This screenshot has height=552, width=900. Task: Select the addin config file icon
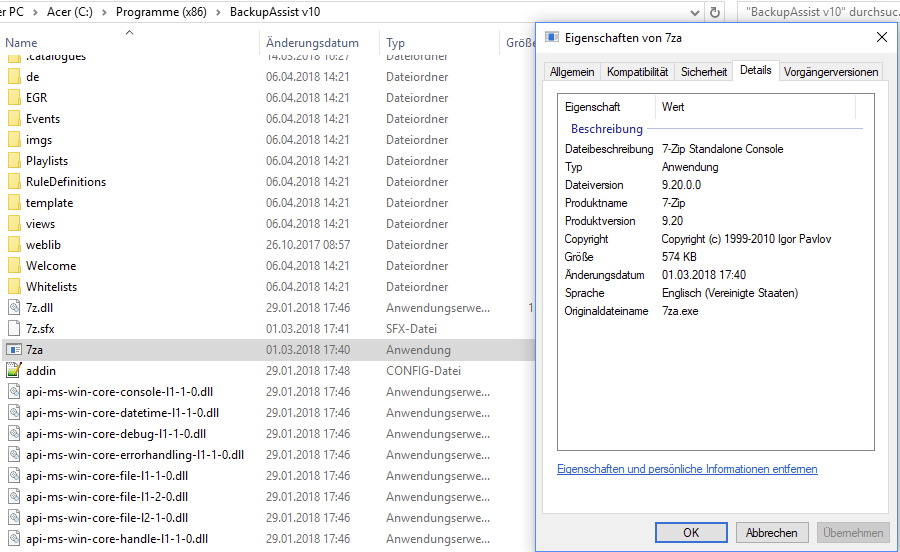click(14, 371)
